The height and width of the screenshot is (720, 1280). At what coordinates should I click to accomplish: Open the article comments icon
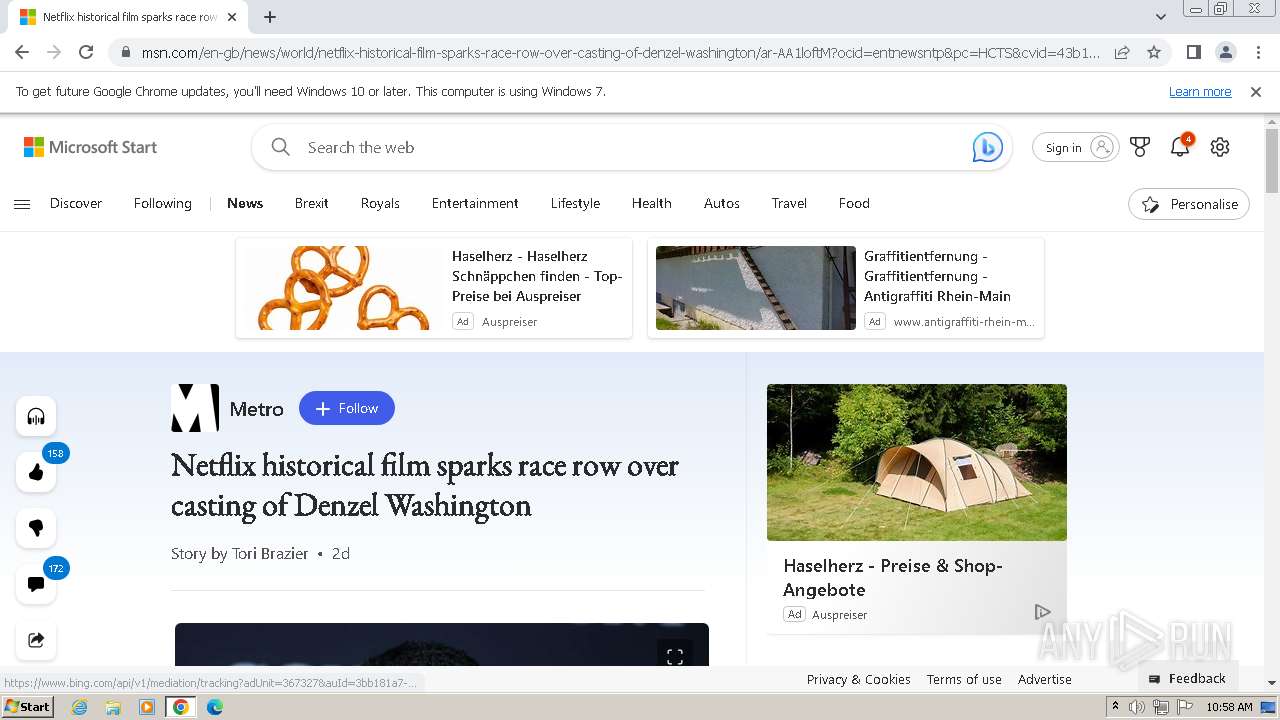(36, 584)
